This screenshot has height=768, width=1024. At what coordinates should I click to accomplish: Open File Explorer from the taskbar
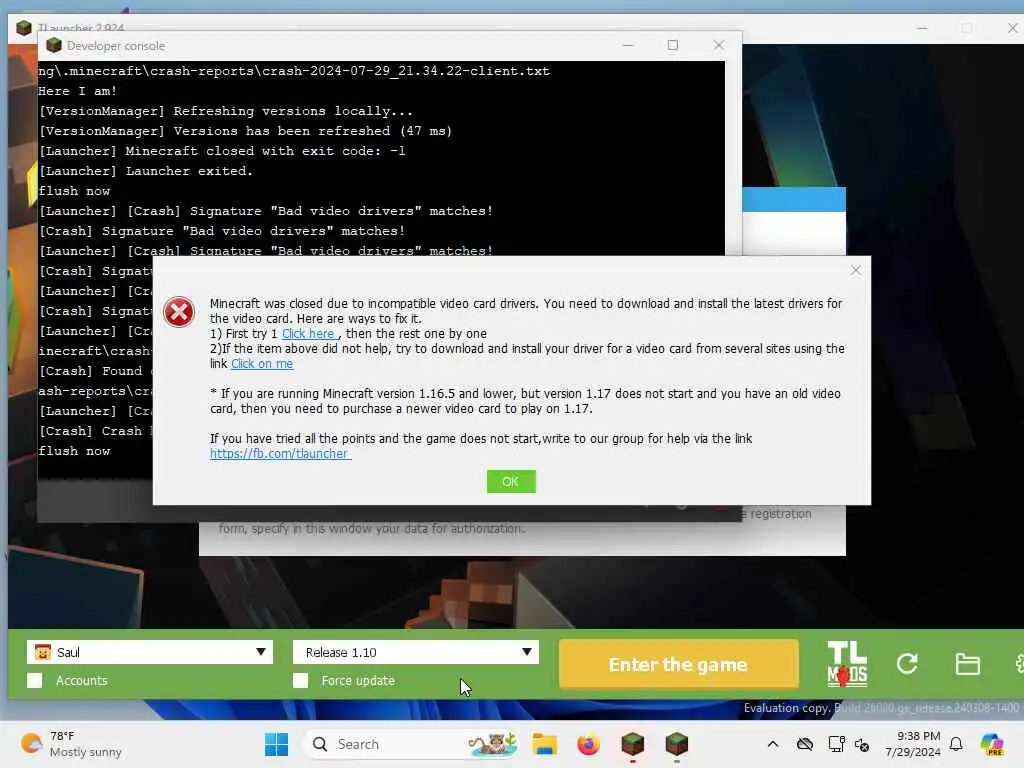point(544,744)
